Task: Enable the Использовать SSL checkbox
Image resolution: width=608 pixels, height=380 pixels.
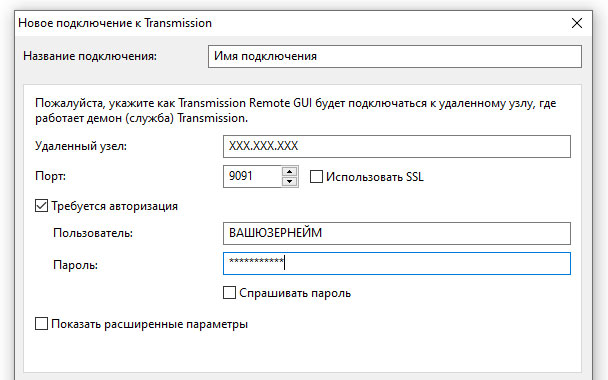Action: (316, 177)
